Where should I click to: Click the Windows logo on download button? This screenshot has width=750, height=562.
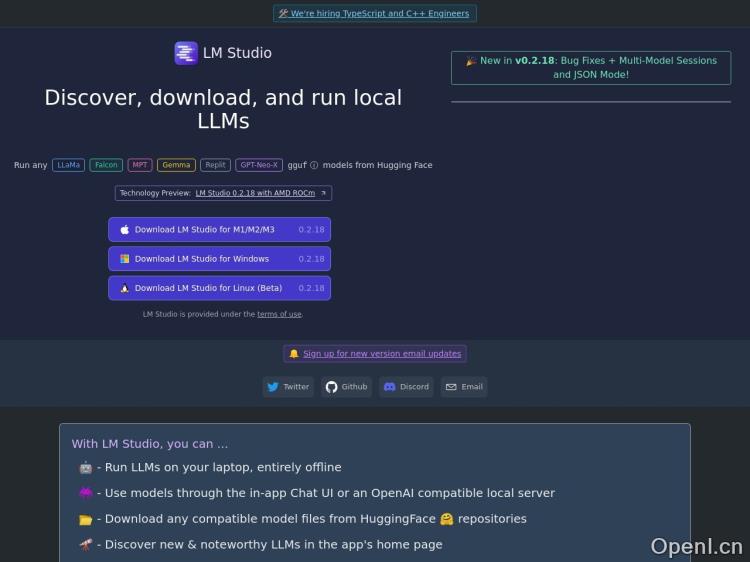pos(125,259)
